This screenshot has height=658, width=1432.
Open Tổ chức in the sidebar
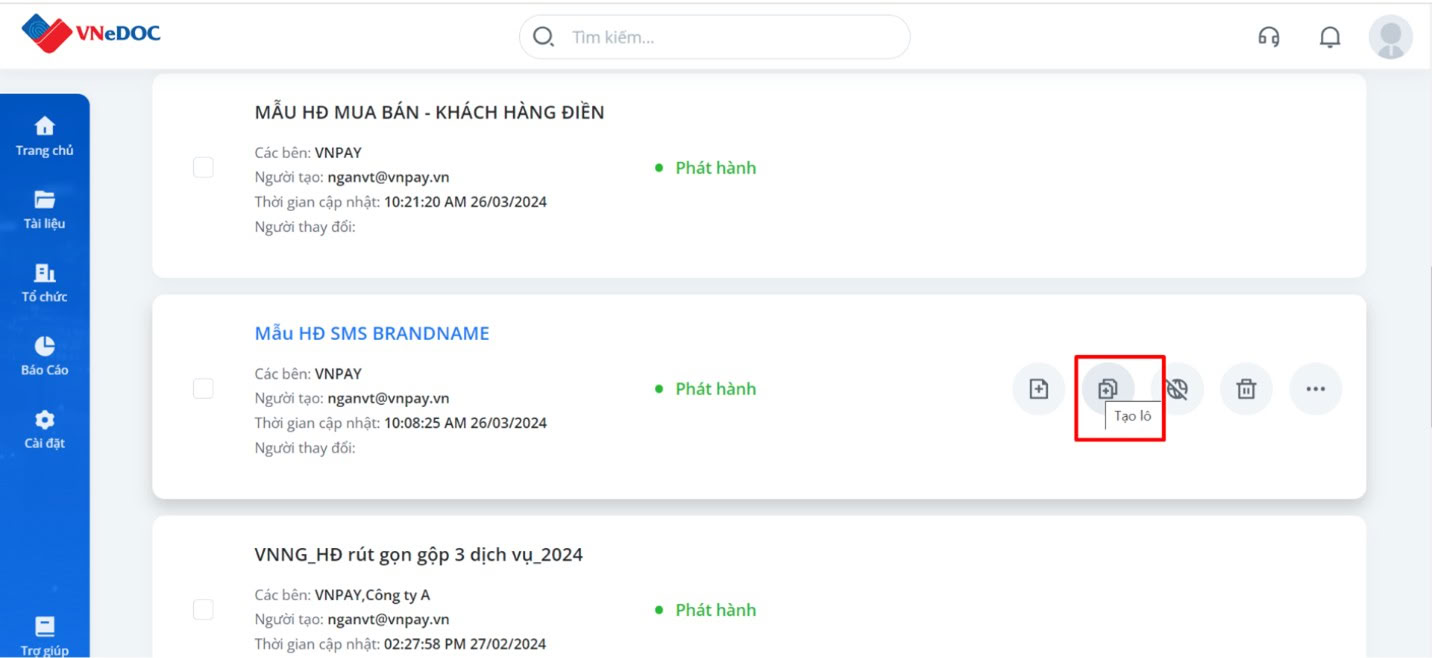click(x=45, y=283)
